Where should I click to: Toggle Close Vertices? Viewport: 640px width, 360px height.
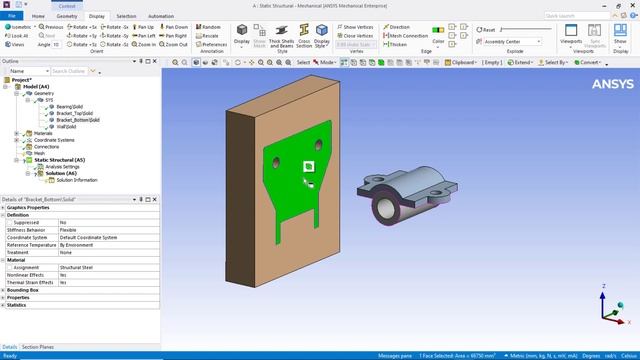click(355, 36)
